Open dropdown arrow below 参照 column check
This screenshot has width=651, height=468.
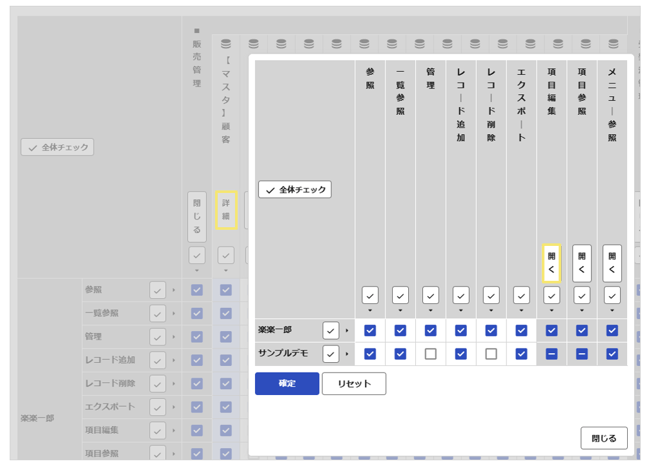click(370, 310)
